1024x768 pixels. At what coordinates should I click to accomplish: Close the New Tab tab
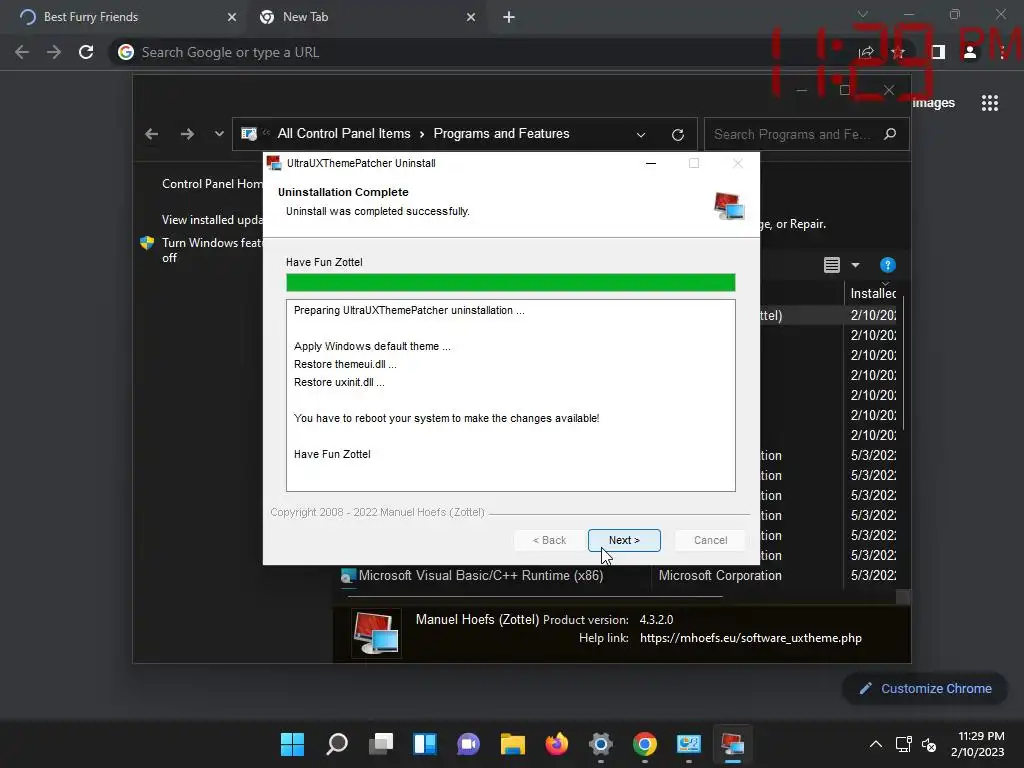click(471, 17)
